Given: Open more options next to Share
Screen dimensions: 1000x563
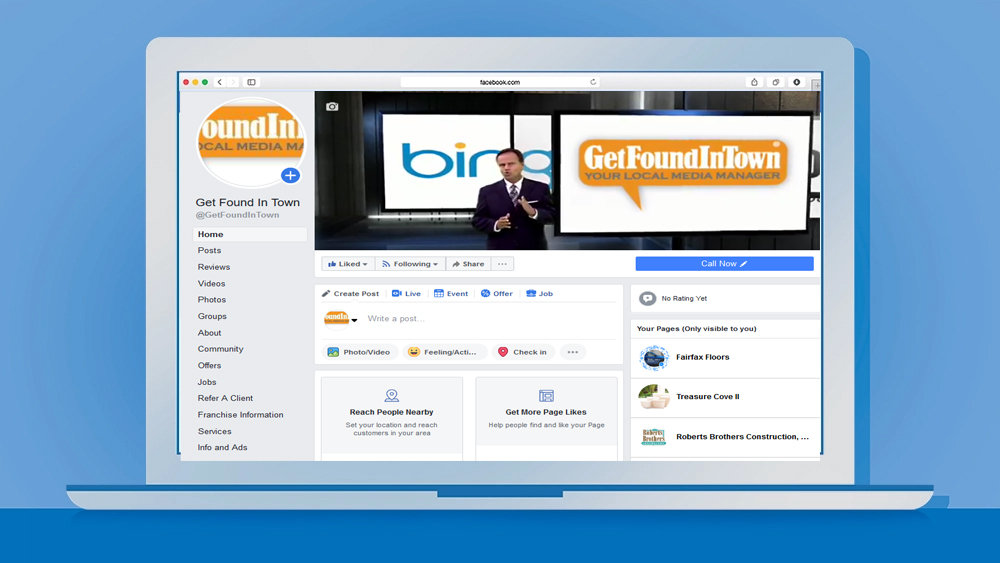Looking at the screenshot, I should (503, 264).
